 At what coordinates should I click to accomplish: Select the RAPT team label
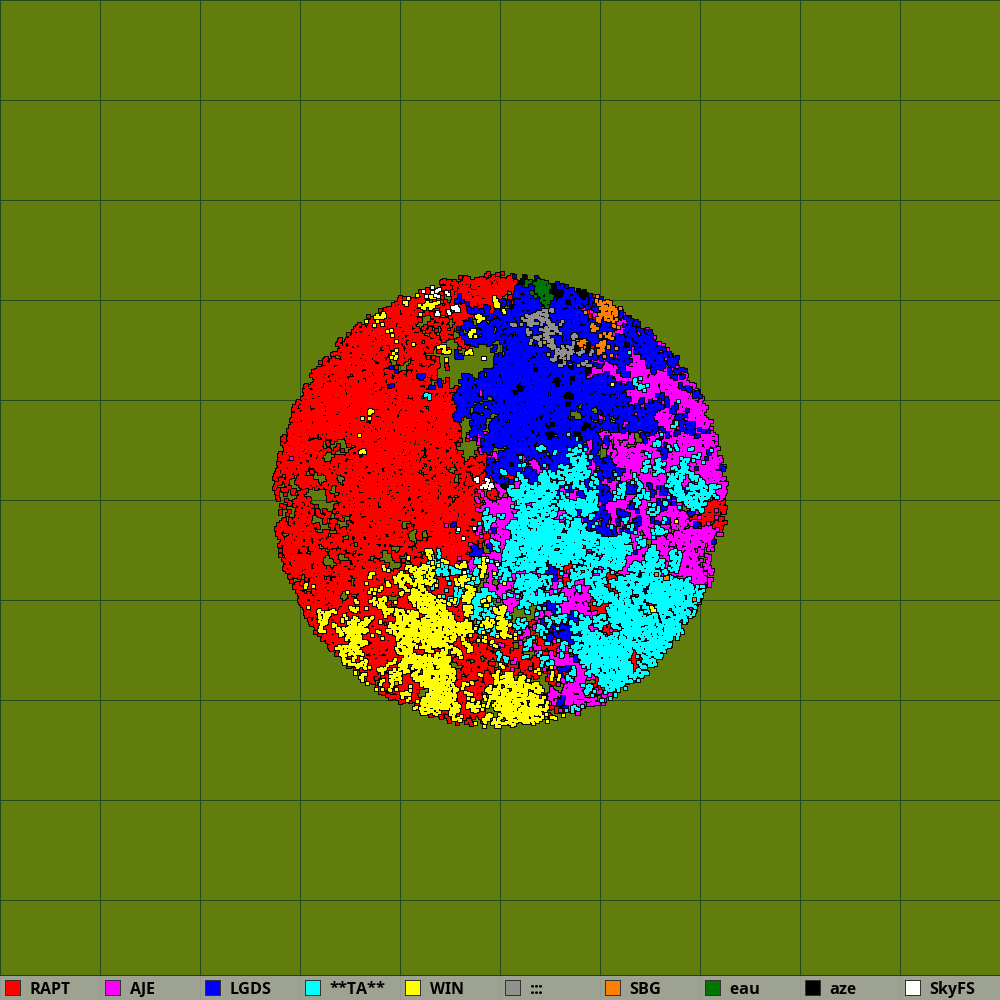click(x=50, y=988)
